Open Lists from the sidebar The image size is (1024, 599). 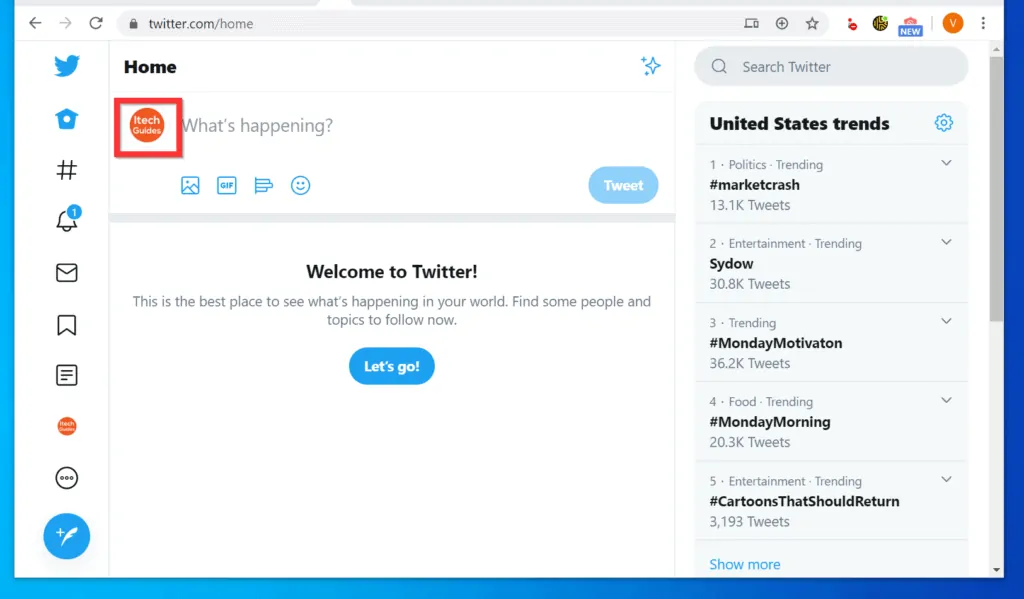pos(66,375)
